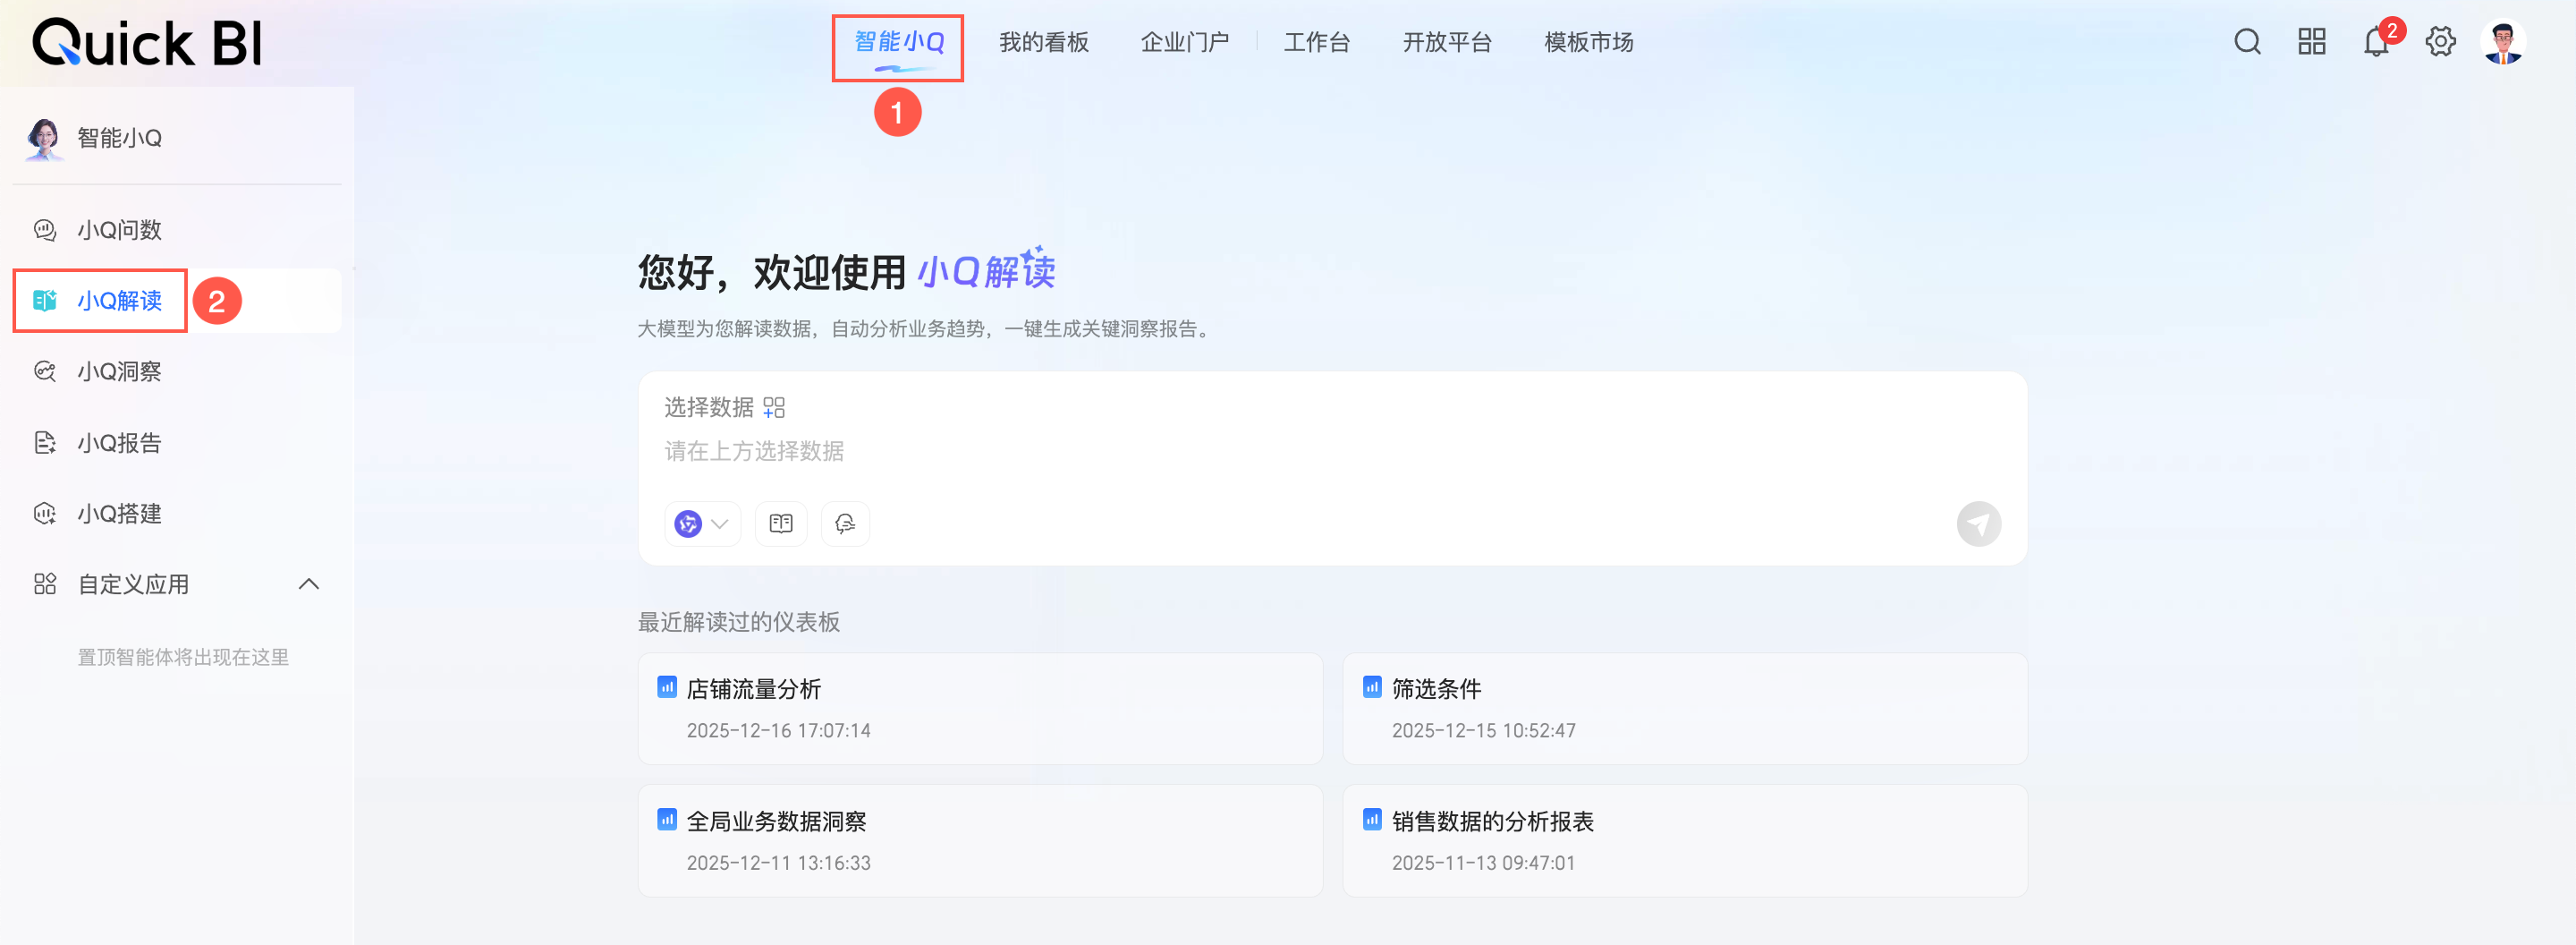The width and height of the screenshot is (2576, 945).
Task: Open the 销售数据的分析报表 dashboard card
Action: tap(1684, 840)
